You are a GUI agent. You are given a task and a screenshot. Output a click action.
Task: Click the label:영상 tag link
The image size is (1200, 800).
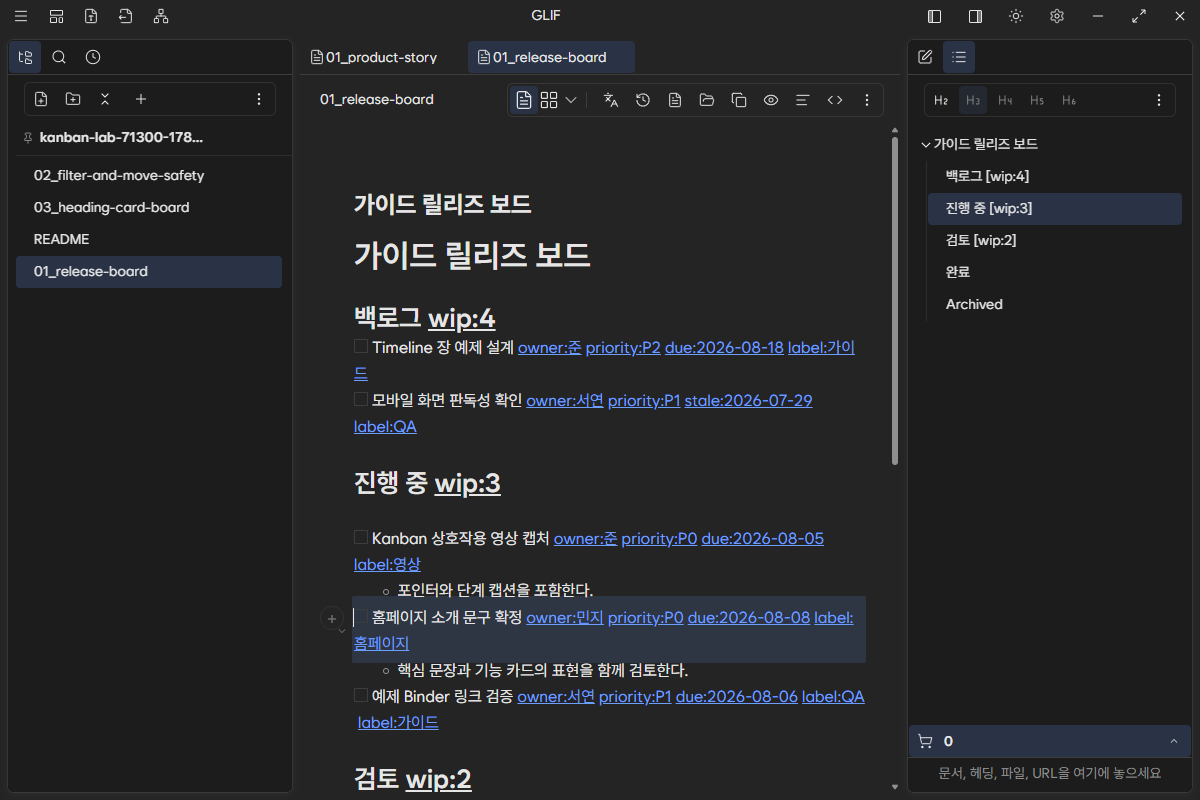[x=387, y=565]
